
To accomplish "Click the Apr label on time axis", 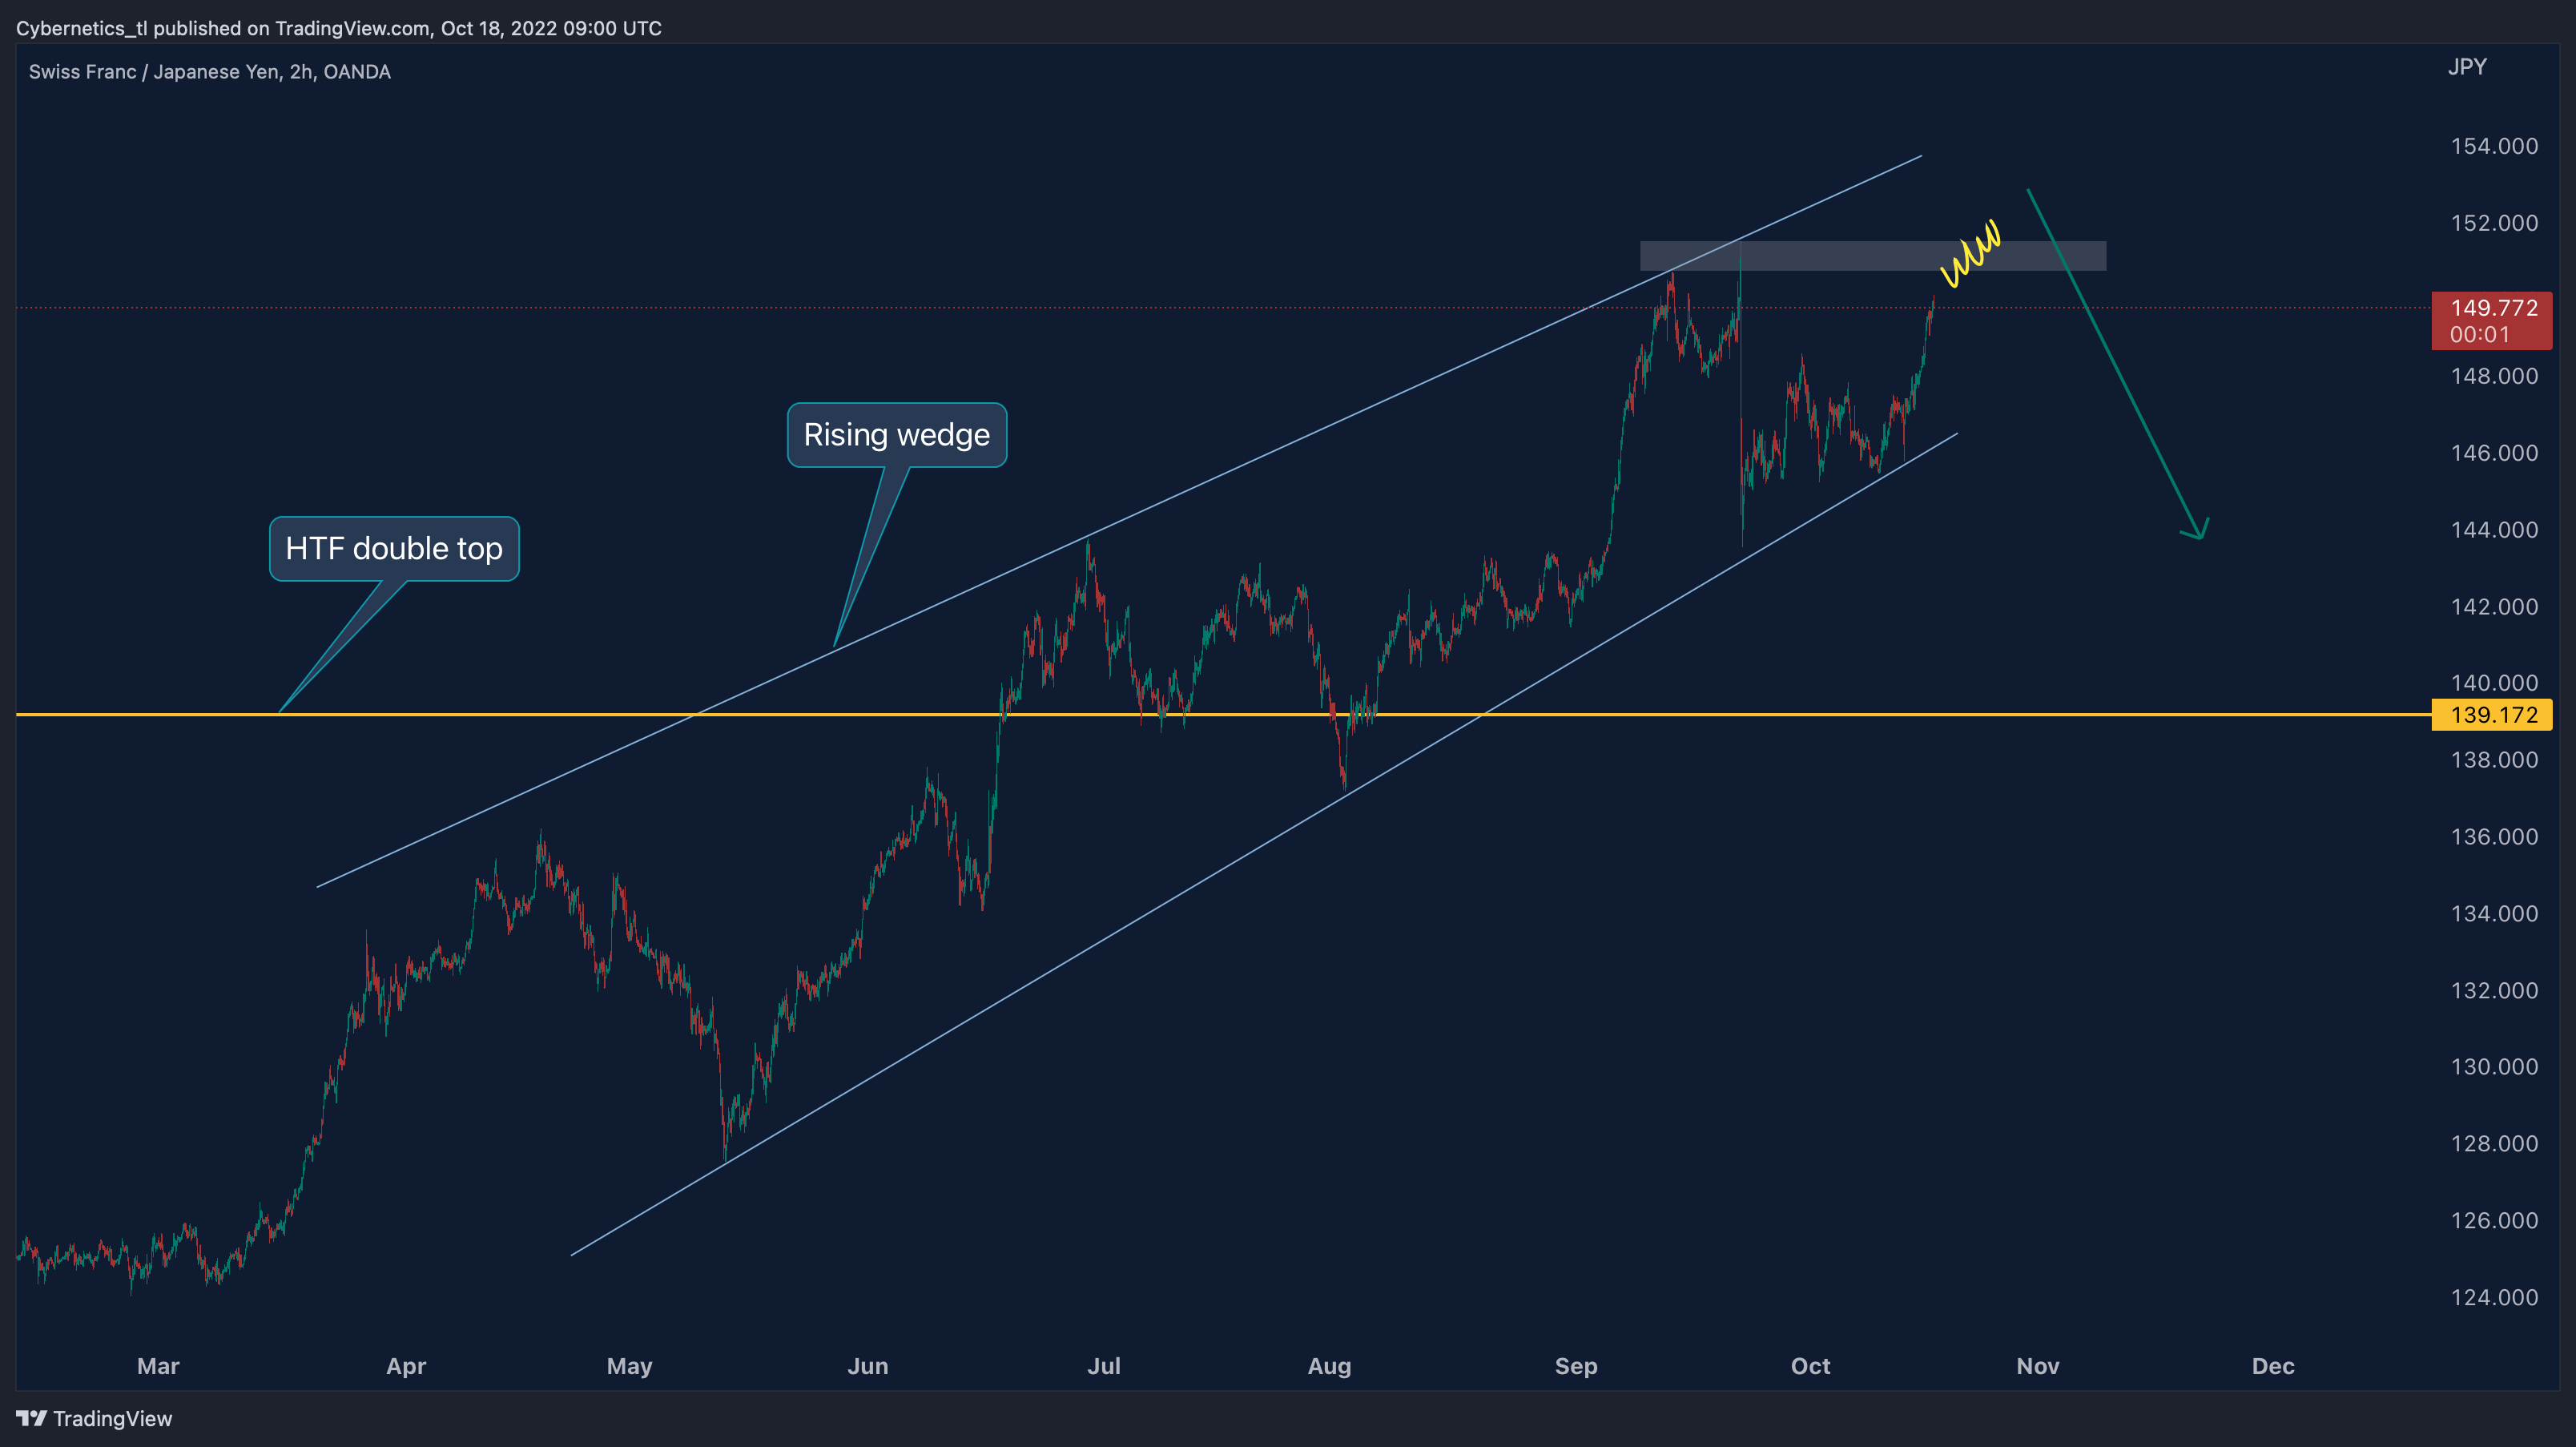I will (x=406, y=1366).
